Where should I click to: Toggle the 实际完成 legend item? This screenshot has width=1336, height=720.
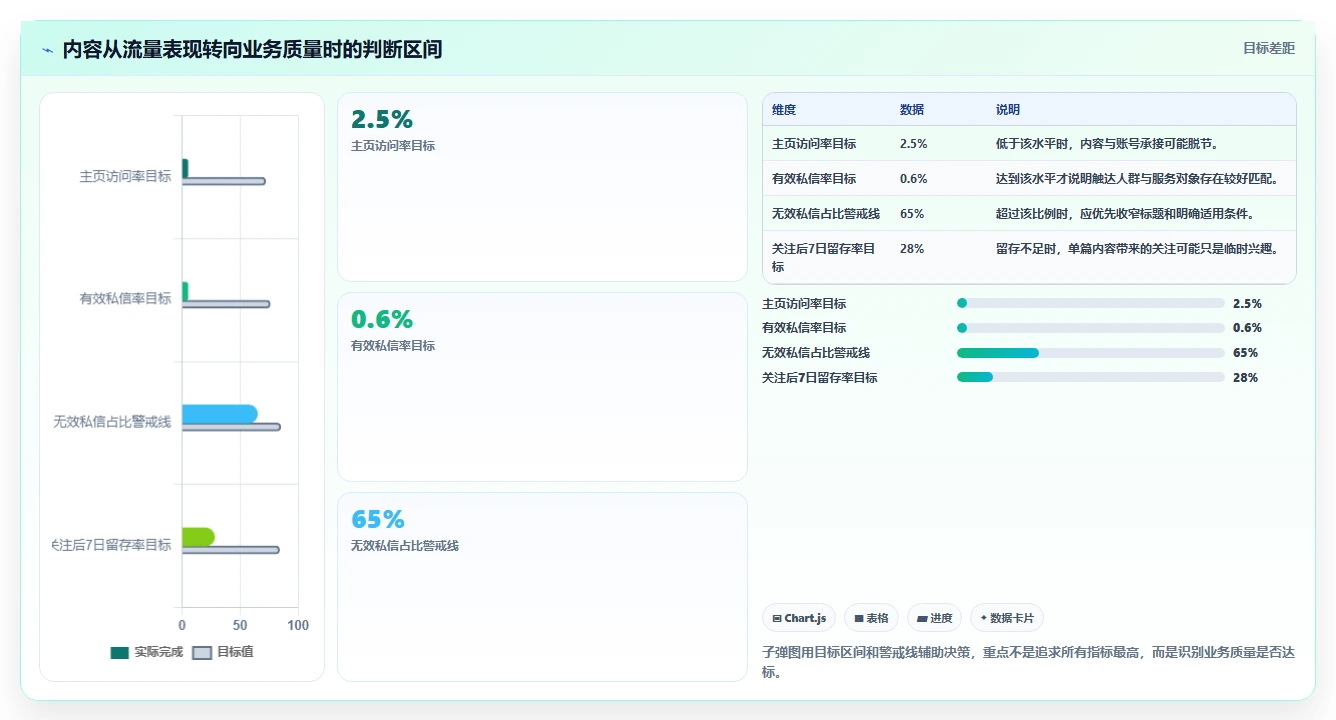point(146,652)
